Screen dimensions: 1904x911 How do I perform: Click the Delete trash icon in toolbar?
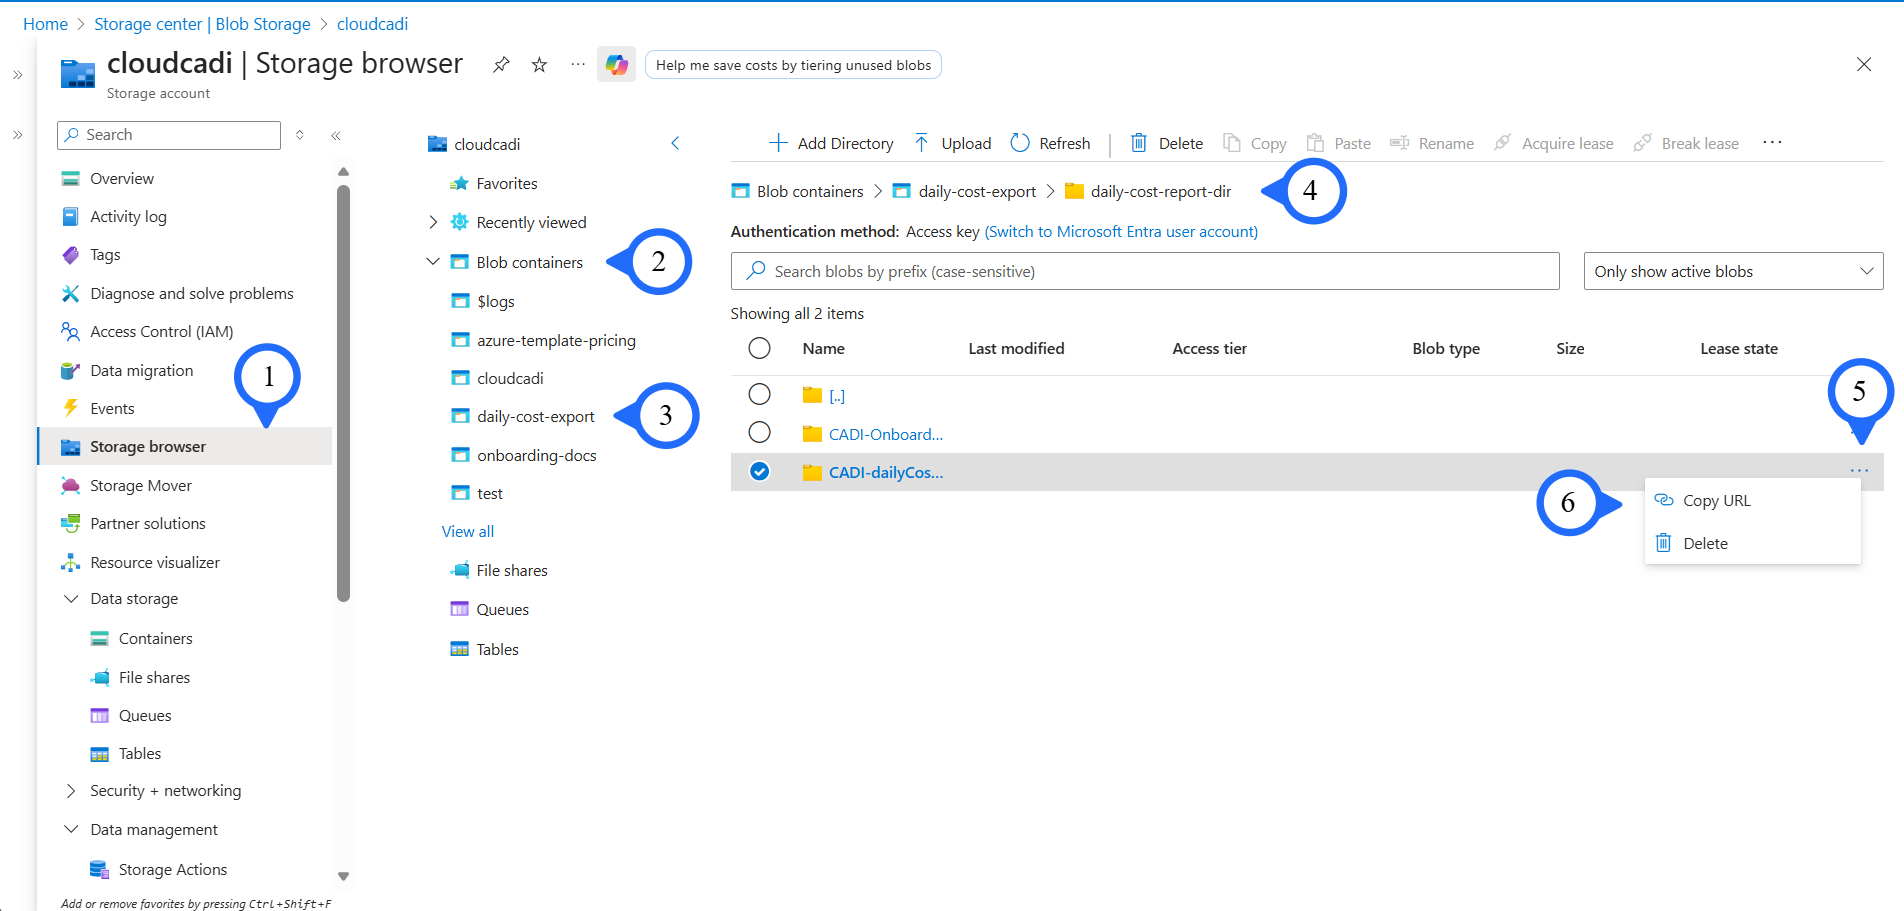[x=1138, y=143]
